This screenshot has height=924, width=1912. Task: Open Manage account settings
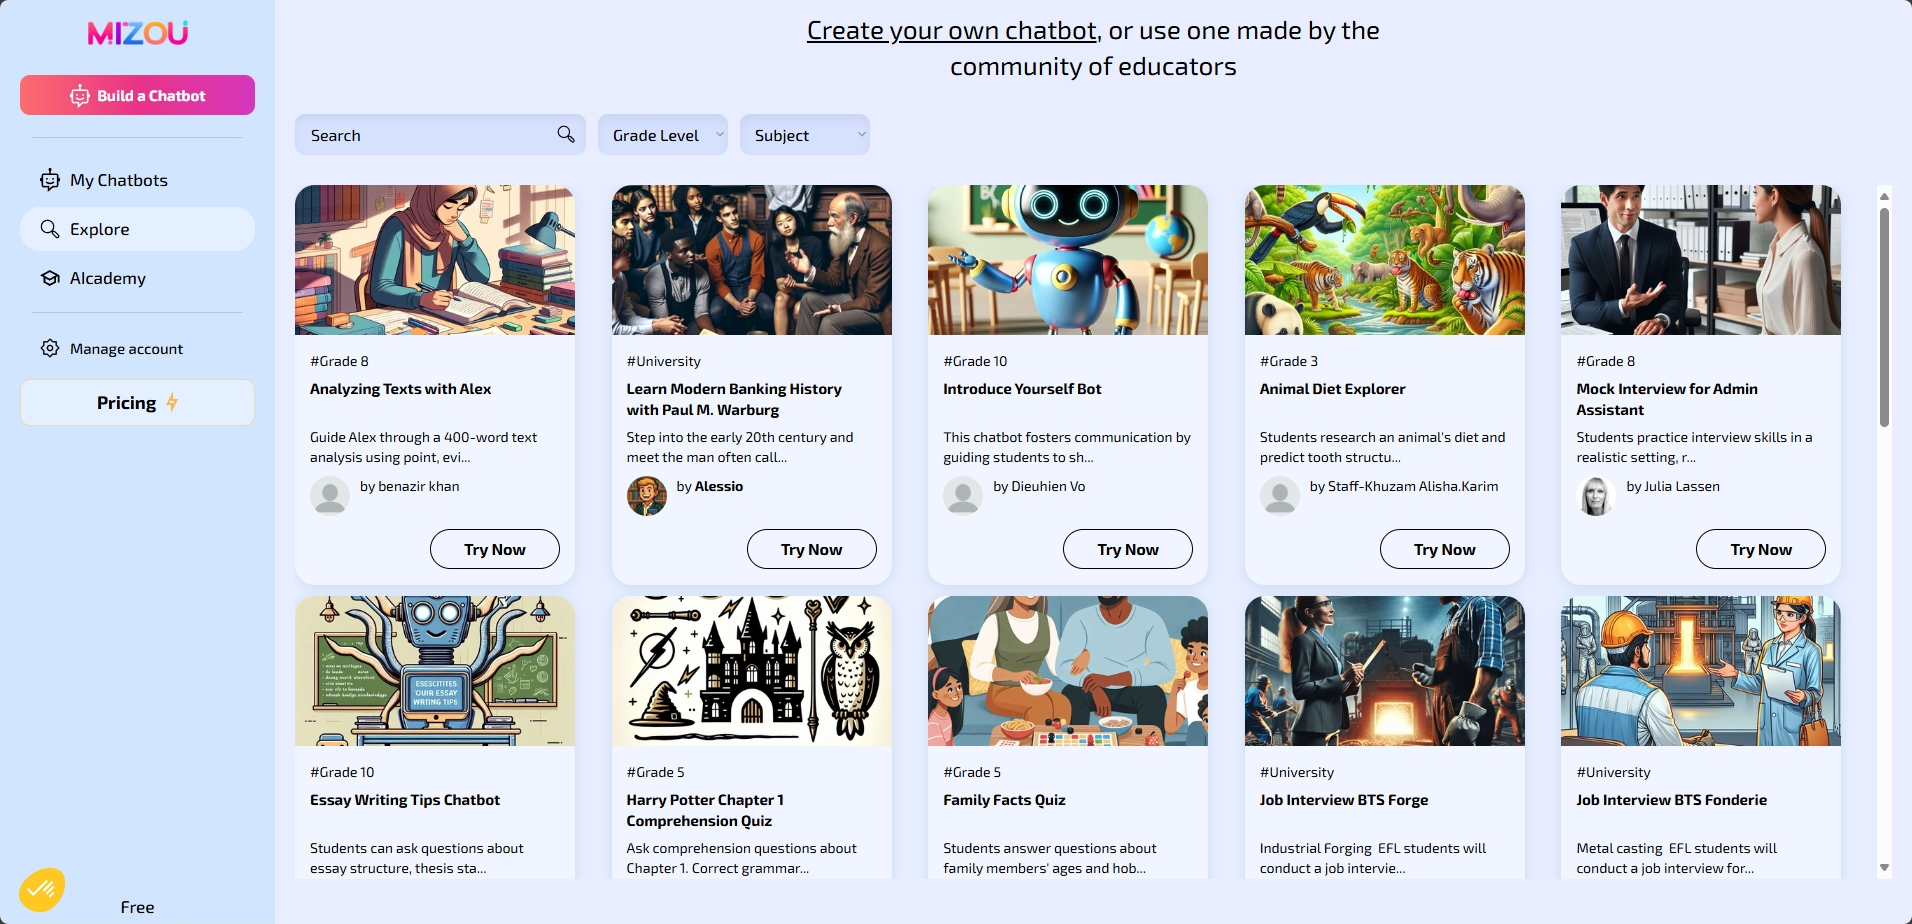[126, 349]
